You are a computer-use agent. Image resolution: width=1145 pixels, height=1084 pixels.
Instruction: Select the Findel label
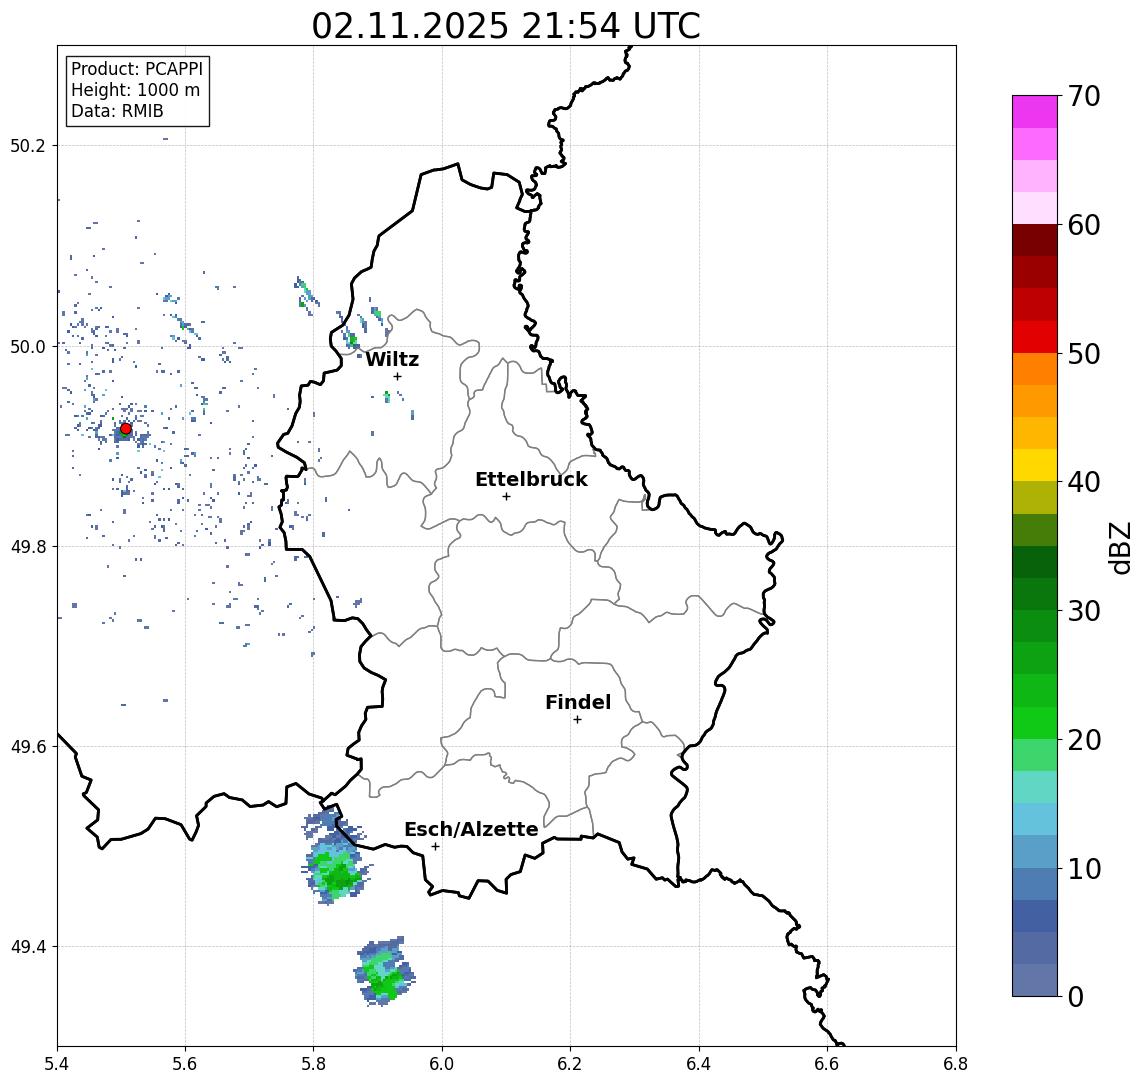[x=578, y=702]
